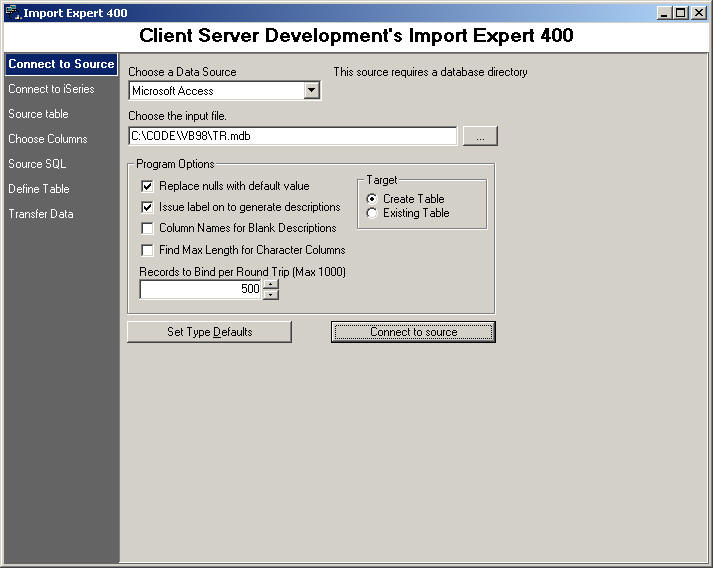Increase records per round trip

tap(271, 285)
